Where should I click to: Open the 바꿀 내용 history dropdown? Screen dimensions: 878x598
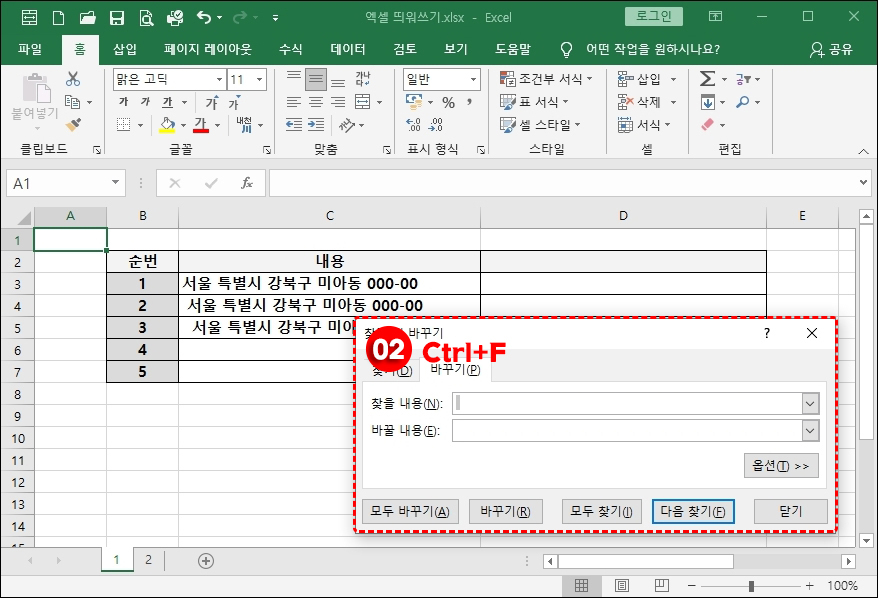click(x=810, y=431)
